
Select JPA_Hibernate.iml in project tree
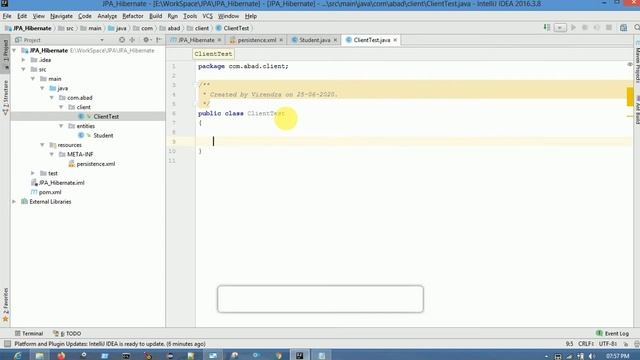tap(62, 182)
